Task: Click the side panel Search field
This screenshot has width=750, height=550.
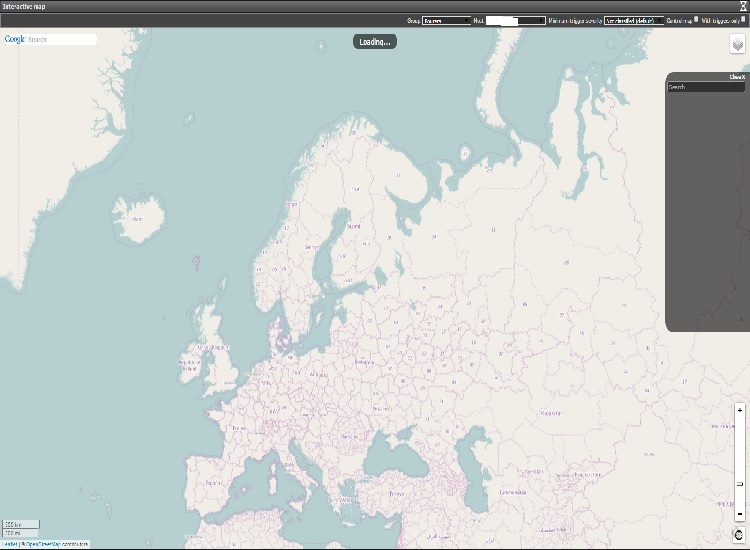Action: tap(706, 88)
